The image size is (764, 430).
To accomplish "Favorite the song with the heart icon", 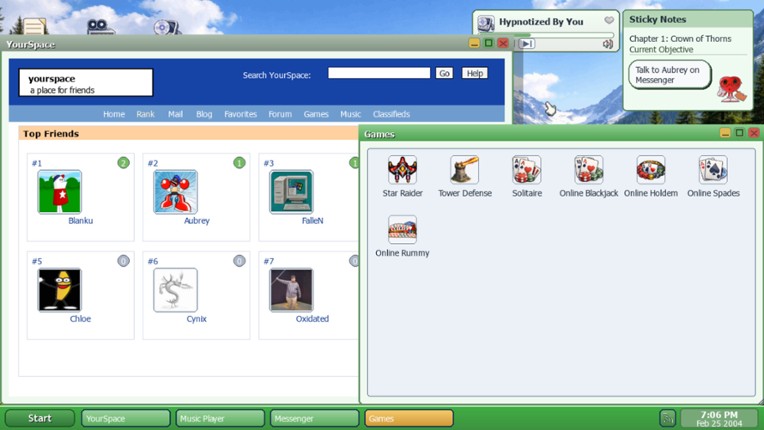I will point(608,21).
